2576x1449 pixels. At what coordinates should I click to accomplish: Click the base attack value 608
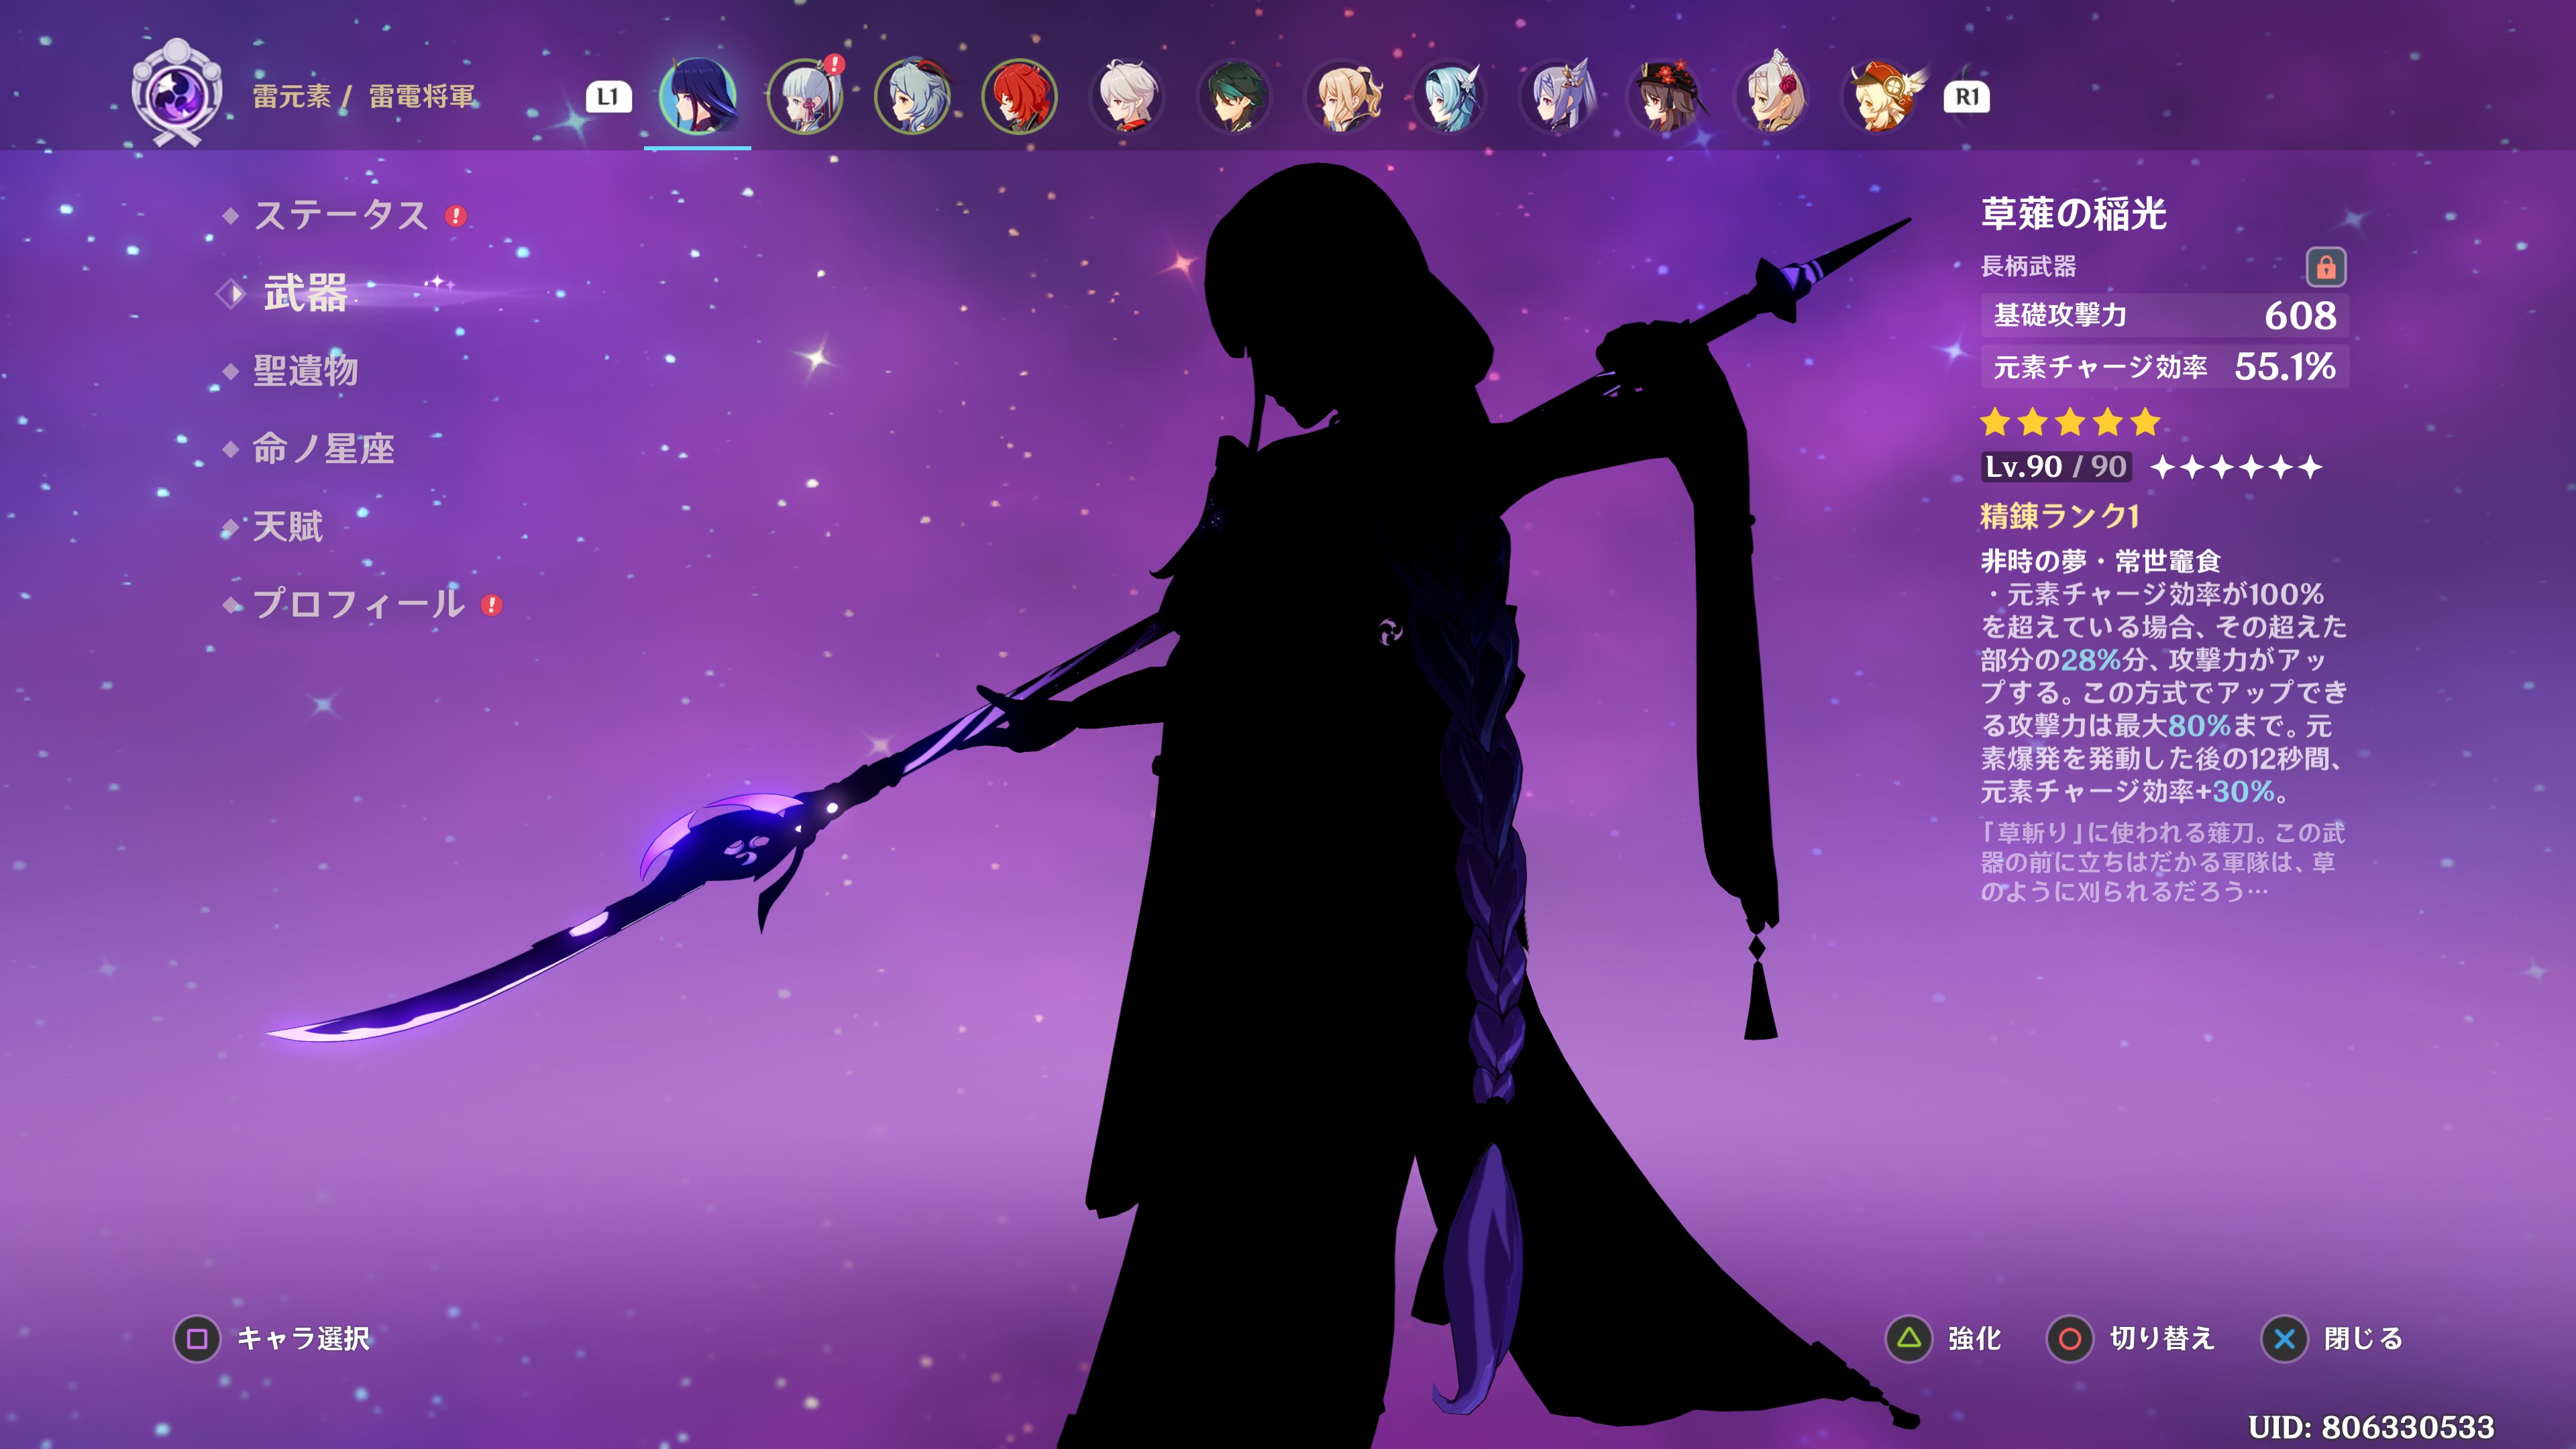[2300, 316]
